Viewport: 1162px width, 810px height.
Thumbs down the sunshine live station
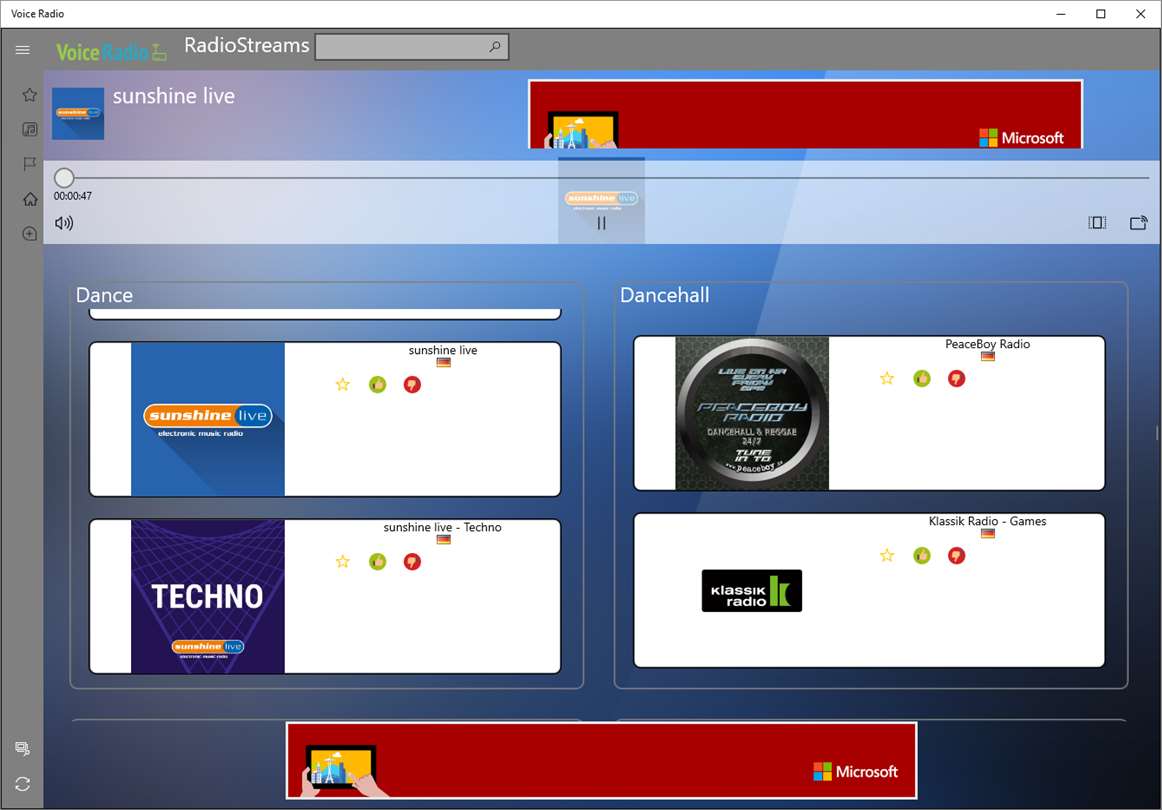(412, 385)
